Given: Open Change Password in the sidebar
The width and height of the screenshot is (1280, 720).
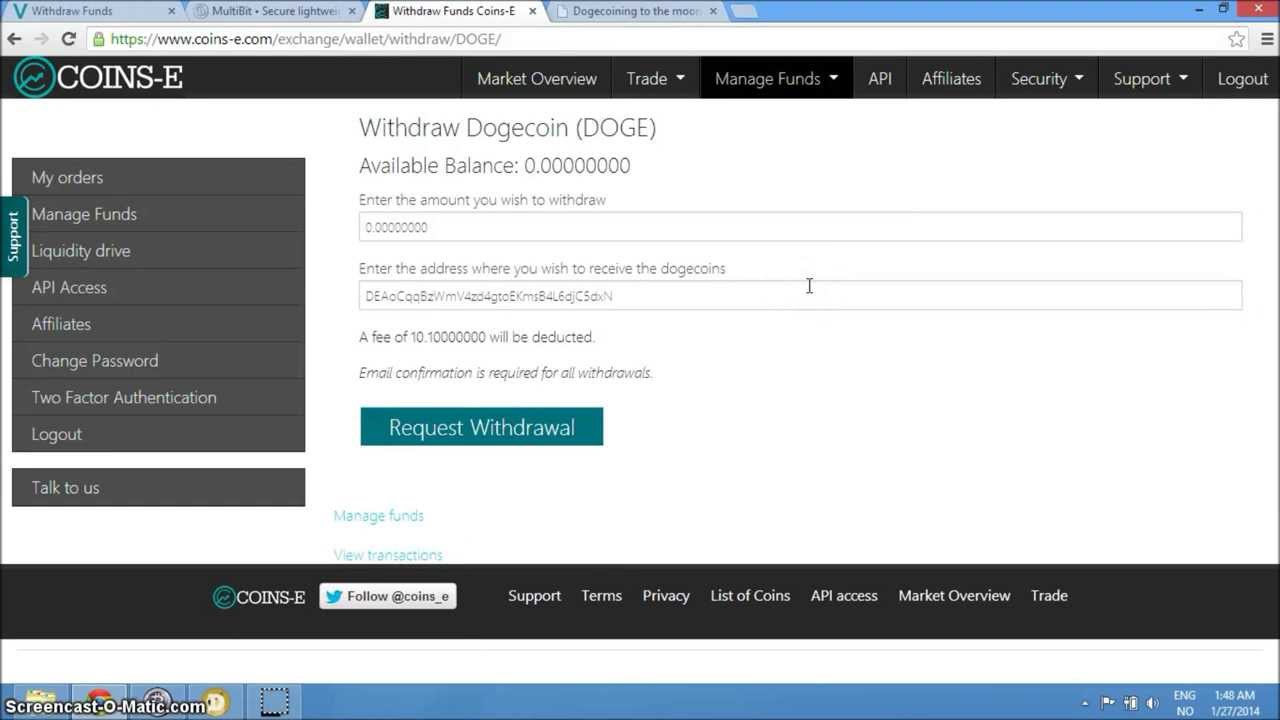Looking at the screenshot, I should coord(158,361).
